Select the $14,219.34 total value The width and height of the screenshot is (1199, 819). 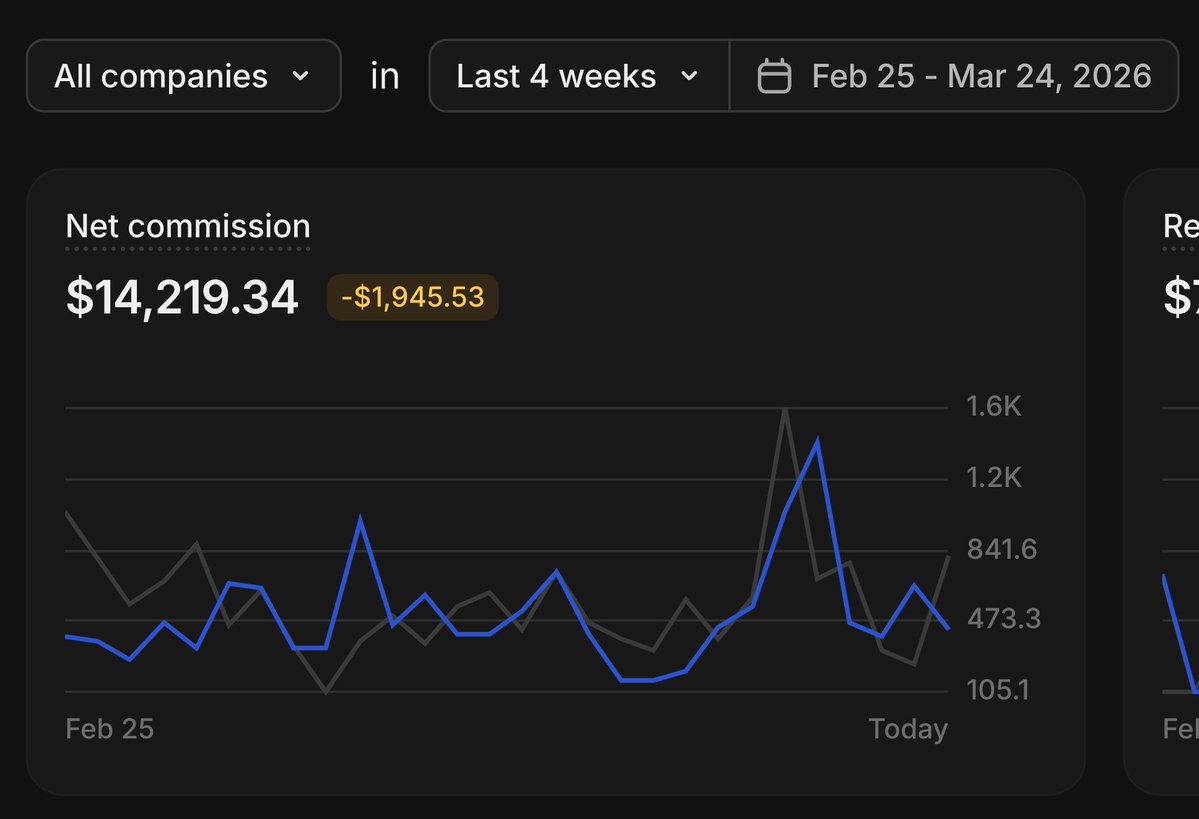click(182, 297)
